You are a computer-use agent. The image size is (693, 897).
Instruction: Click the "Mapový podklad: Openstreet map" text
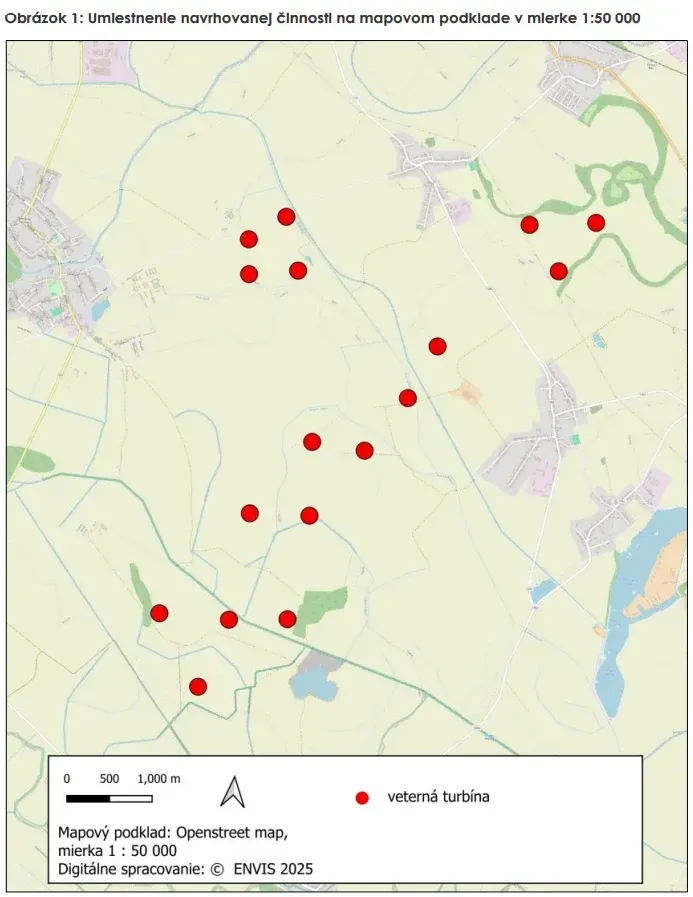tap(172, 832)
